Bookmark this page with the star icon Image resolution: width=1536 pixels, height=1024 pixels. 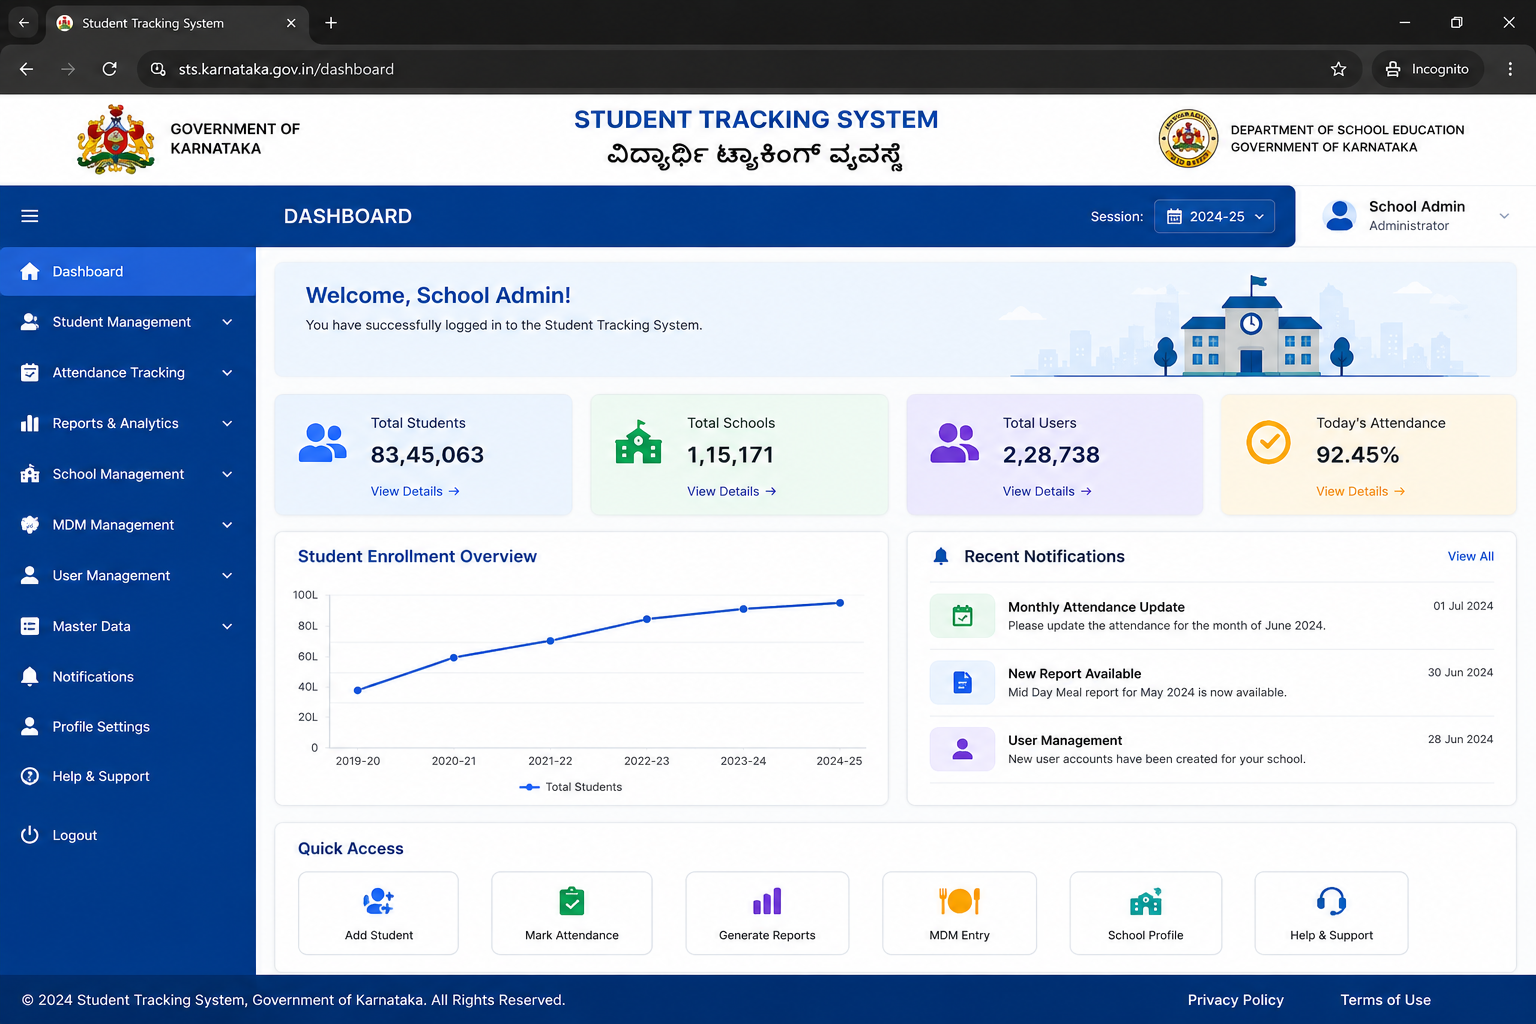tap(1339, 69)
